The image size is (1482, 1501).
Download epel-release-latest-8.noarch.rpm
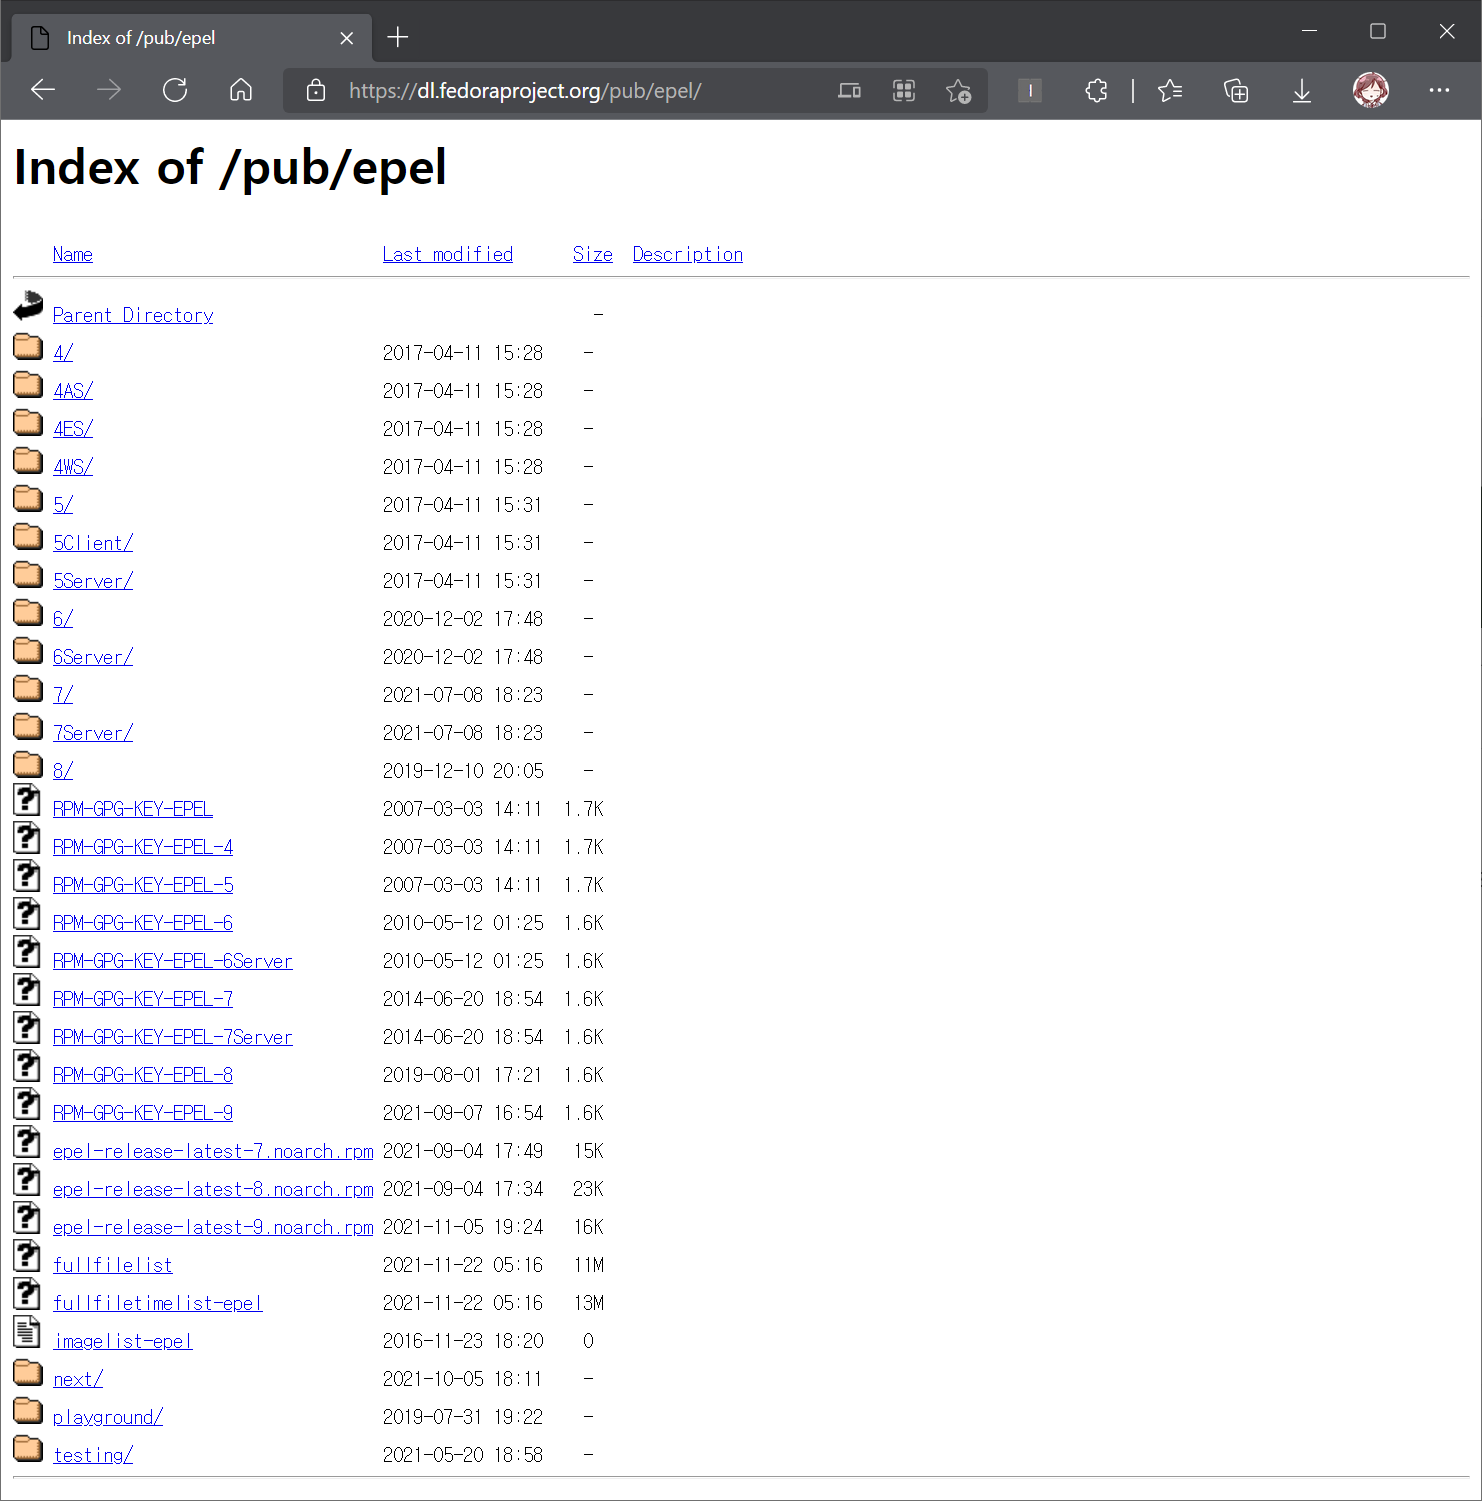[213, 1189]
